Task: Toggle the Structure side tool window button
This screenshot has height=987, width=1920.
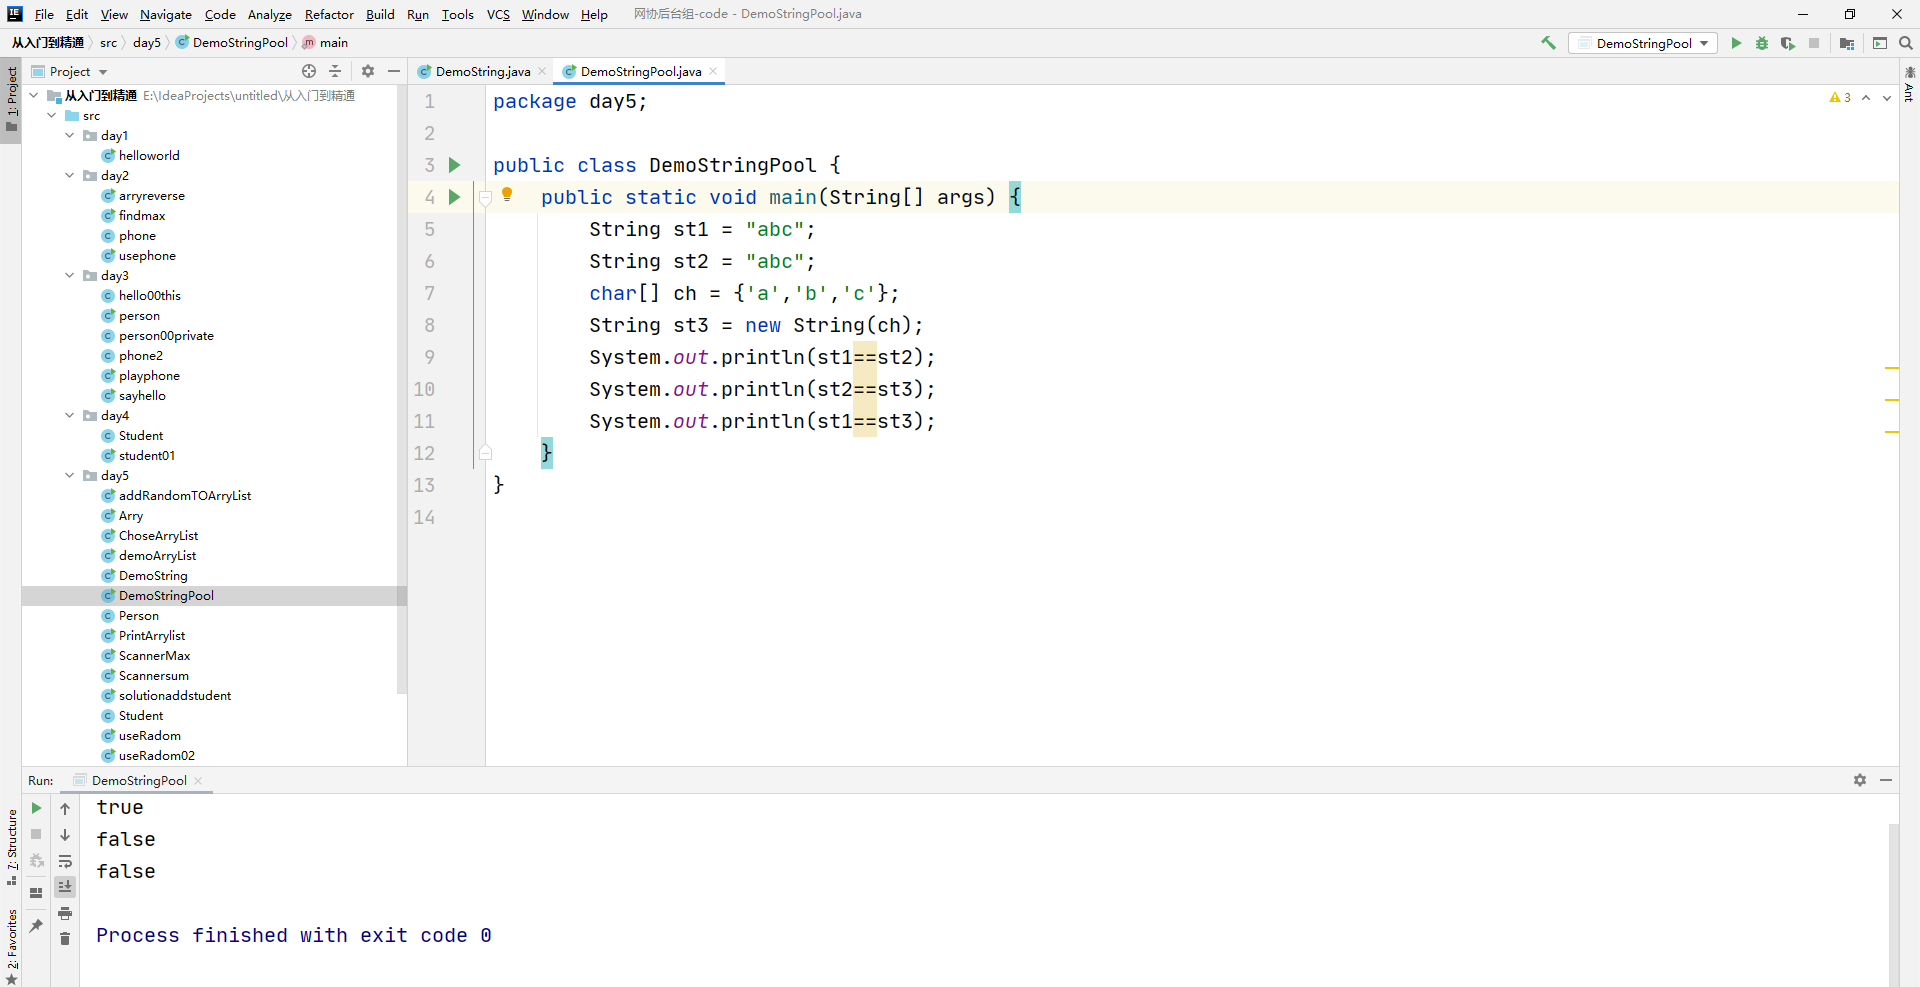Action: click(x=11, y=846)
